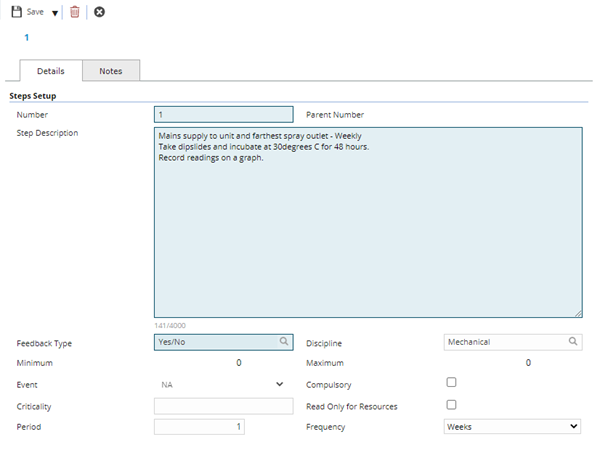Open the Frequency dropdown set to Weeks
This screenshot has height=458, width=600.
pos(512,427)
